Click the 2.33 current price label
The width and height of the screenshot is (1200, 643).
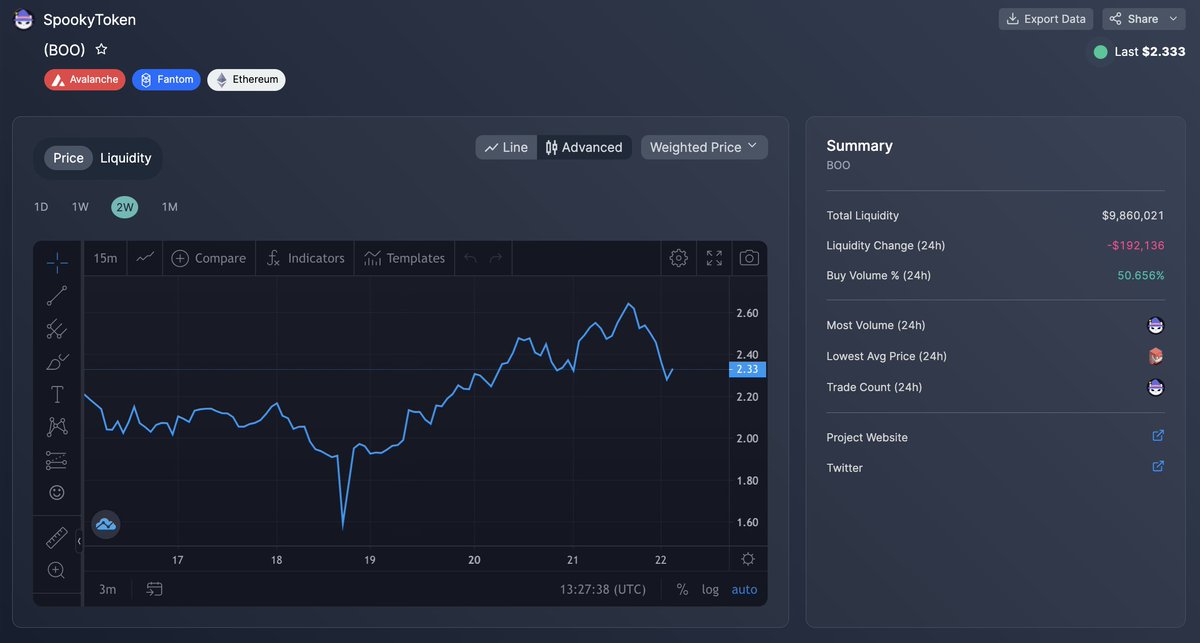(x=748, y=369)
